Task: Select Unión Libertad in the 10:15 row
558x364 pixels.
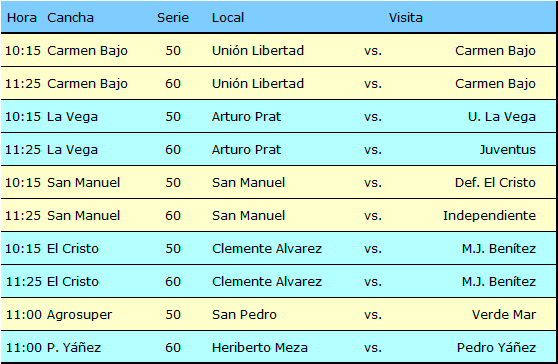Action: pos(258,51)
